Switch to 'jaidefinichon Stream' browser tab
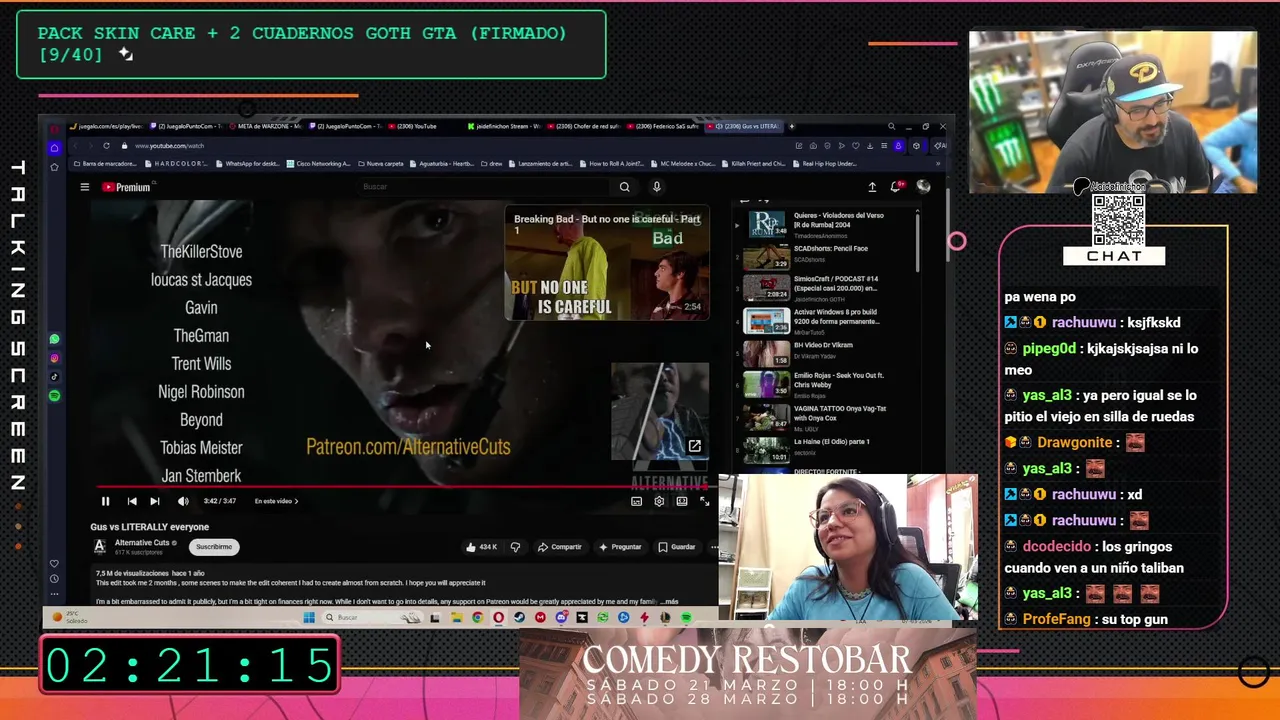This screenshot has width=1280, height=720. [x=505, y=126]
